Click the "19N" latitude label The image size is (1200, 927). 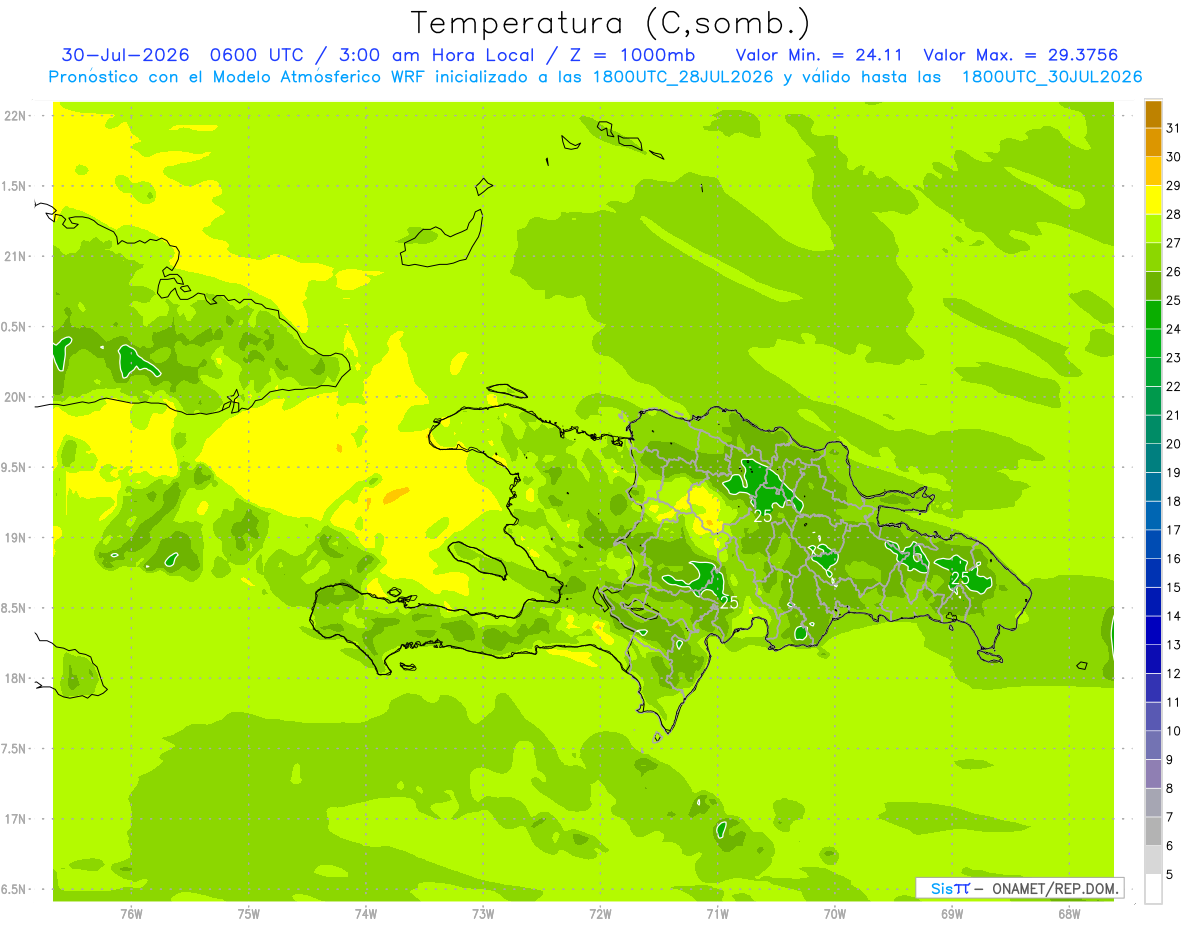point(16,538)
